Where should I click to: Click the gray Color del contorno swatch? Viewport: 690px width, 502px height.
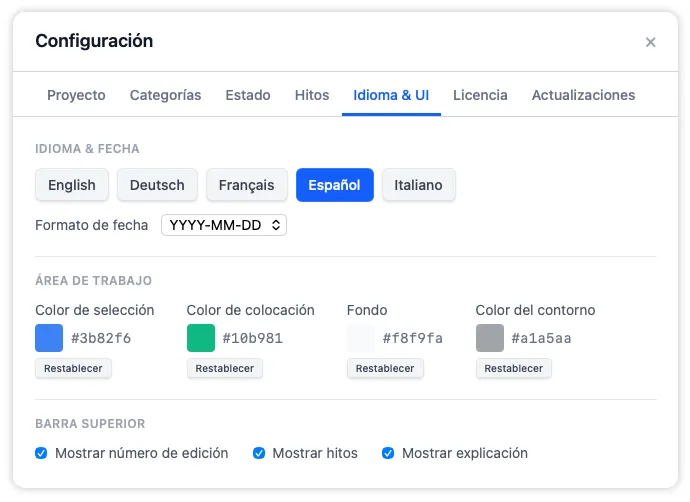(x=490, y=338)
